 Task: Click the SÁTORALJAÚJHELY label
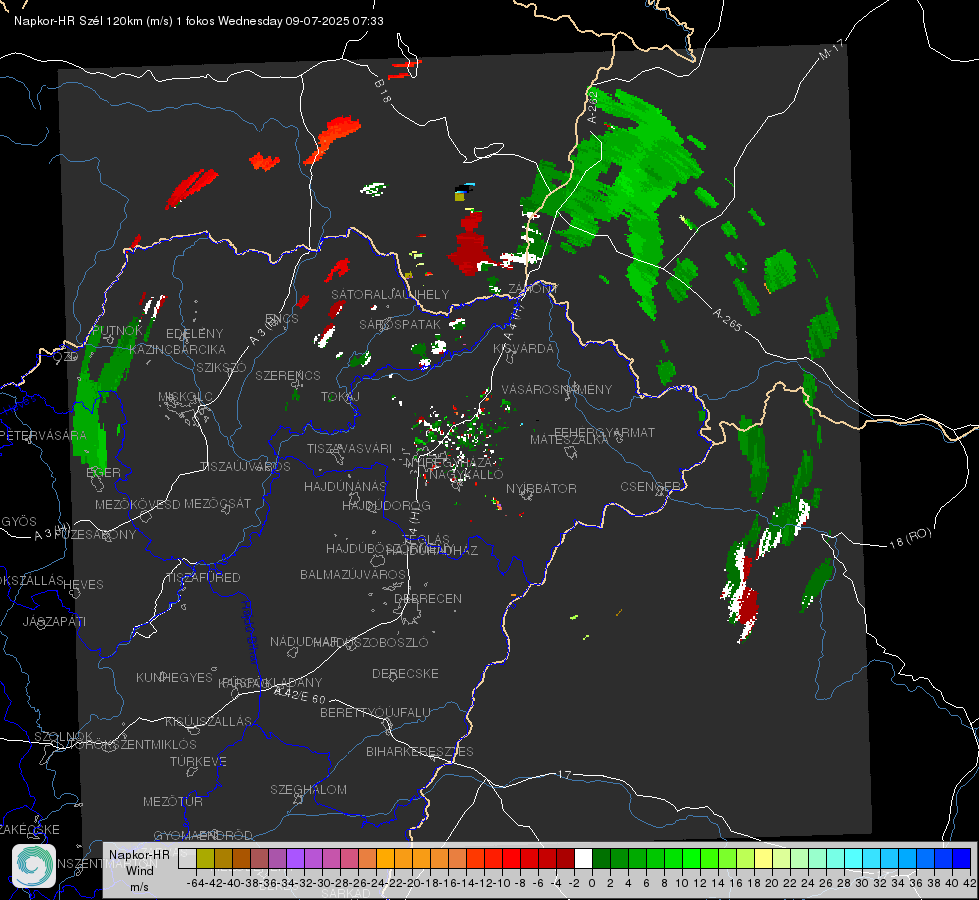(x=390, y=294)
